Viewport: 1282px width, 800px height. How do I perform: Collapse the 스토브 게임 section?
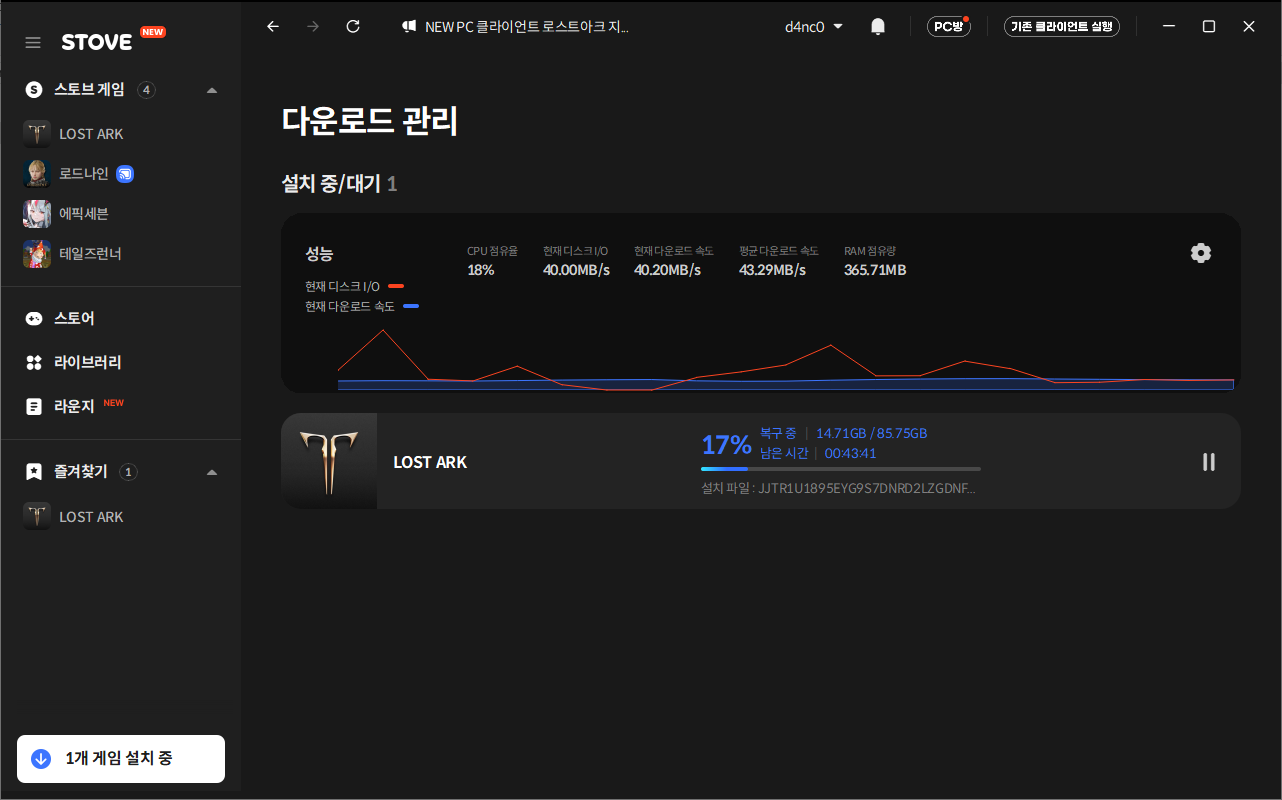[211, 90]
